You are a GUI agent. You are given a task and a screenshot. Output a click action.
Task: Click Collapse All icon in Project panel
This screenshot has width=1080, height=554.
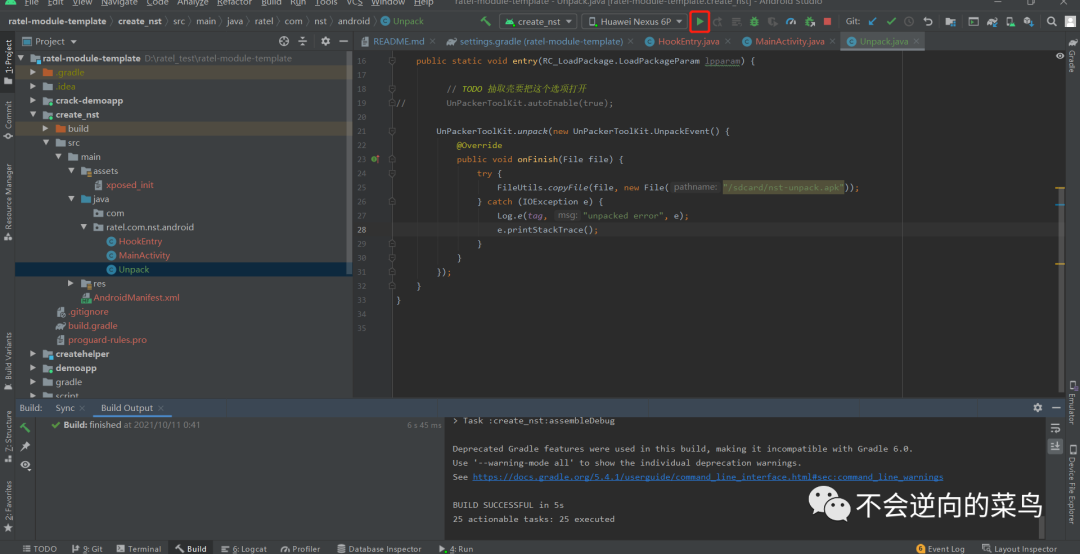point(302,41)
